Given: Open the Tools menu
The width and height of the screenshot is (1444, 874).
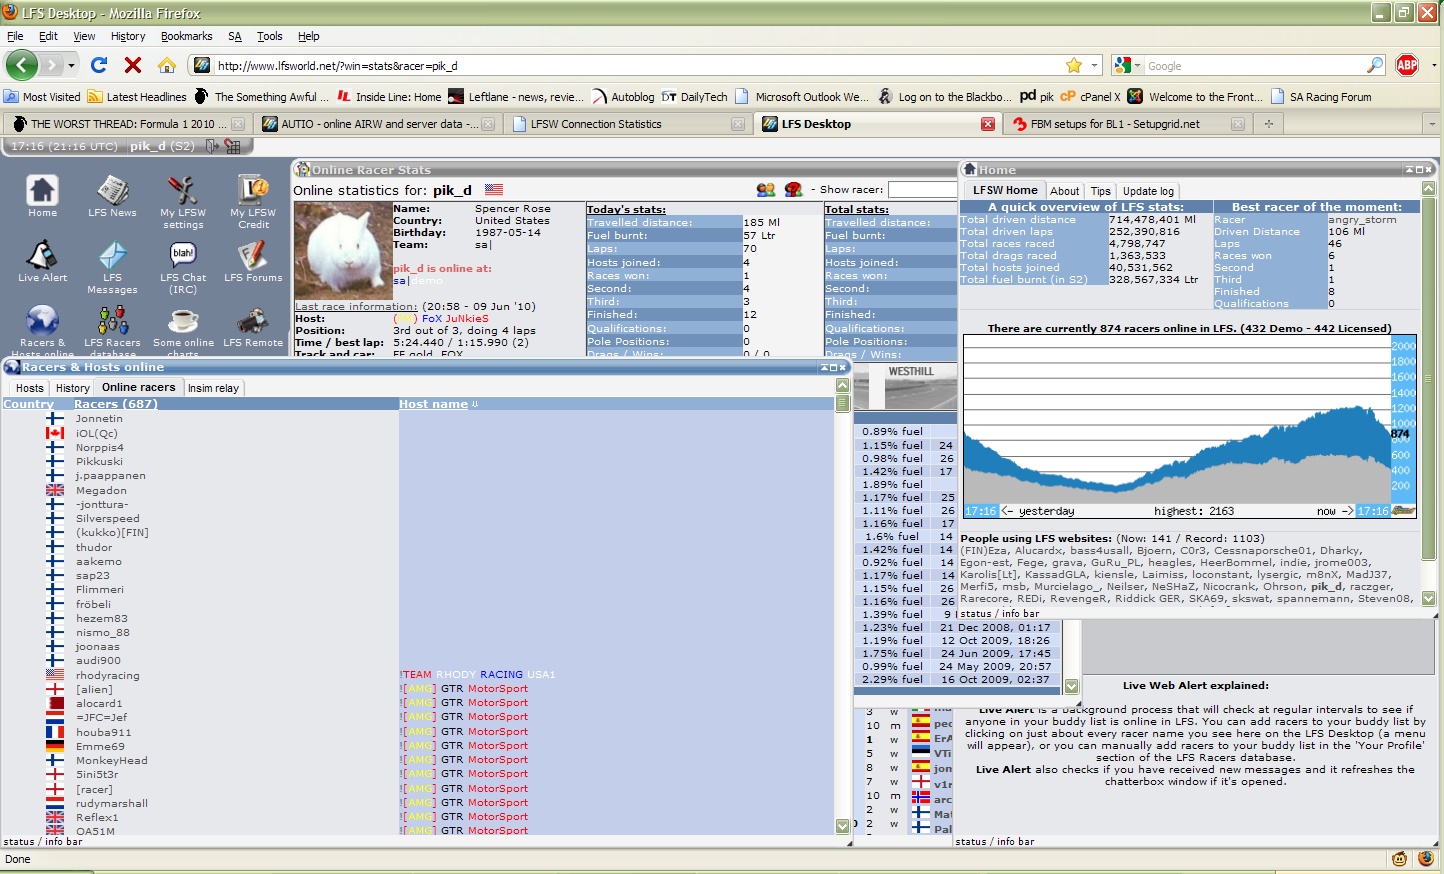Looking at the screenshot, I should pos(270,36).
